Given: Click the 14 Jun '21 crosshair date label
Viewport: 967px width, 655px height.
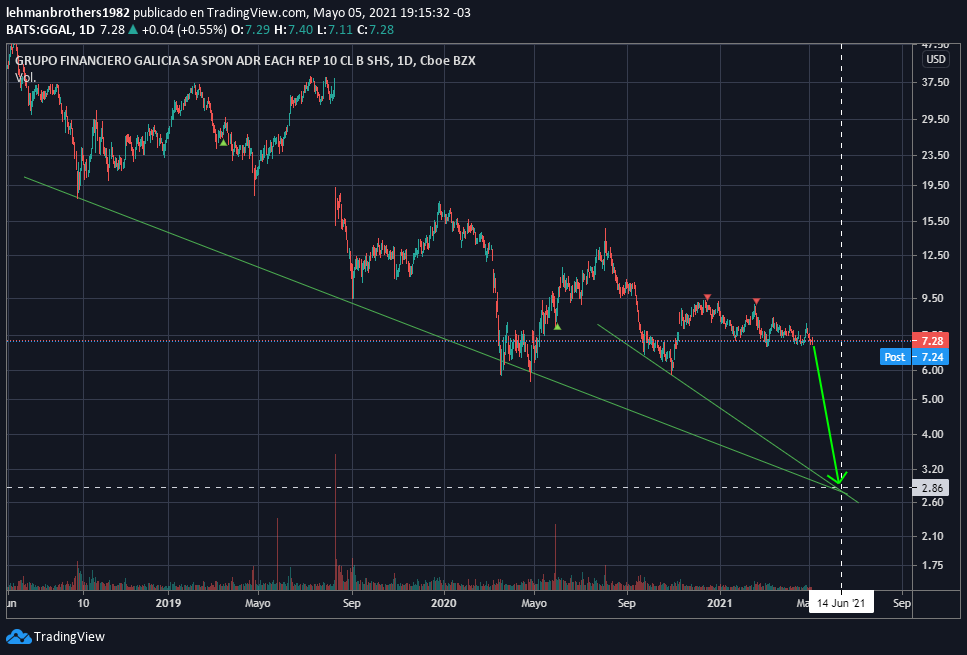Looking at the screenshot, I should point(841,603).
